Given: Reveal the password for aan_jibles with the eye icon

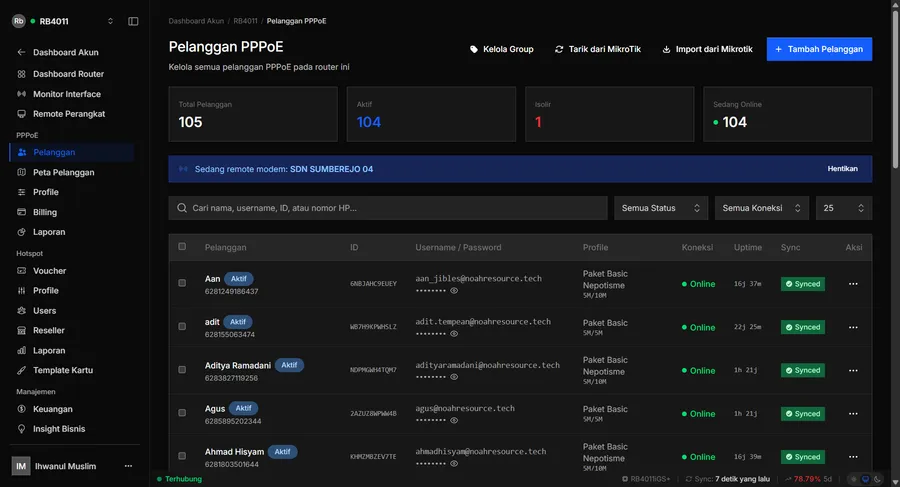Looking at the screenshot, I should tap(454, 291).
